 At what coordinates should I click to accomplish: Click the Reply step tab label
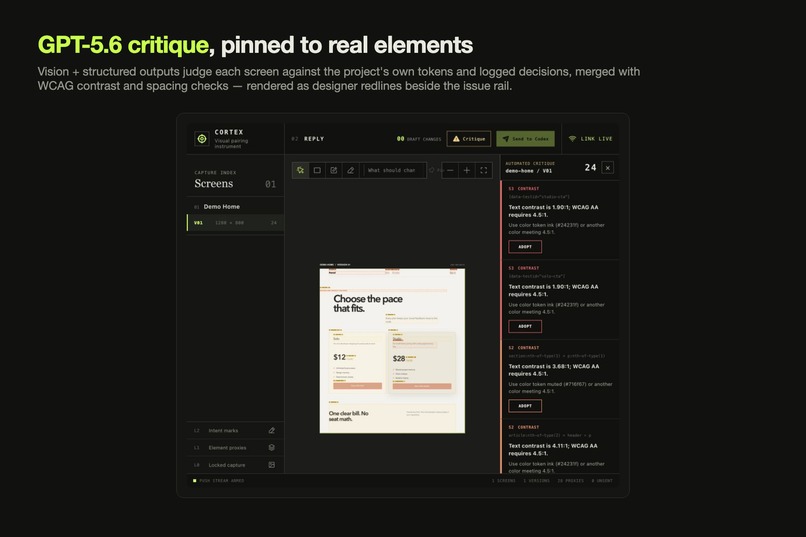point(314,139)
